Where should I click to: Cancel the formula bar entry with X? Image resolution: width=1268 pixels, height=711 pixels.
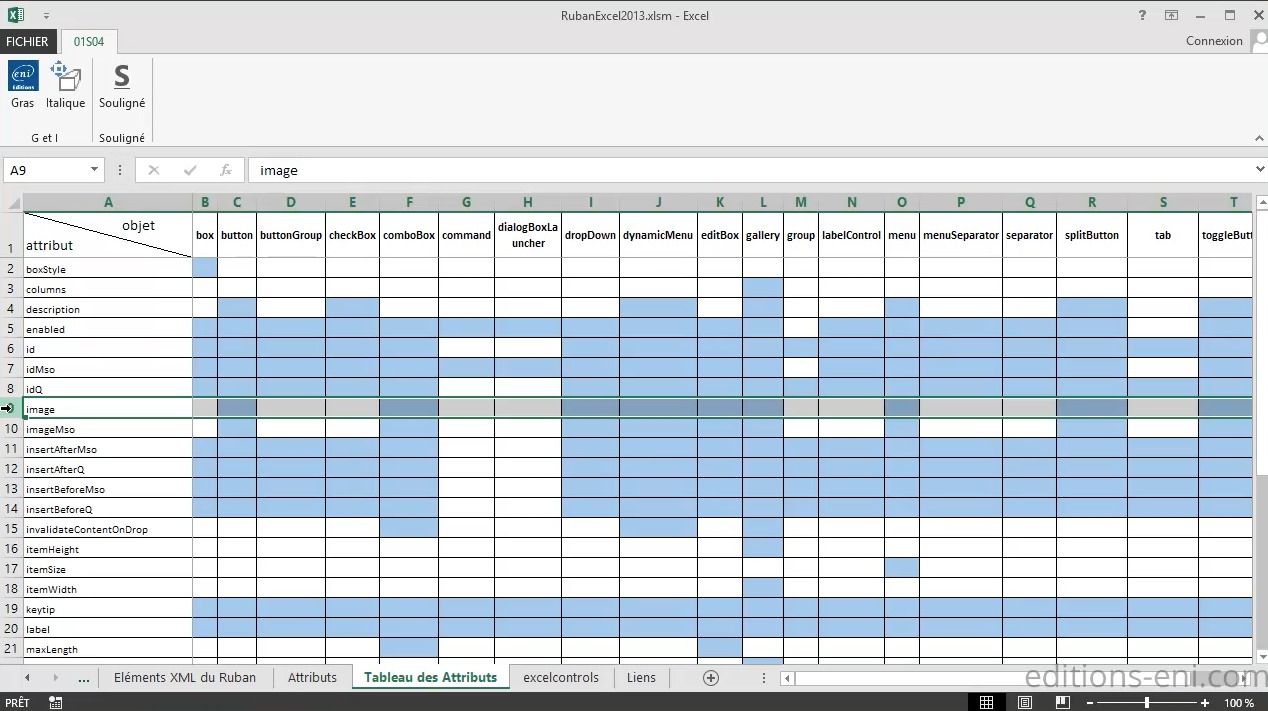point(153,170)
